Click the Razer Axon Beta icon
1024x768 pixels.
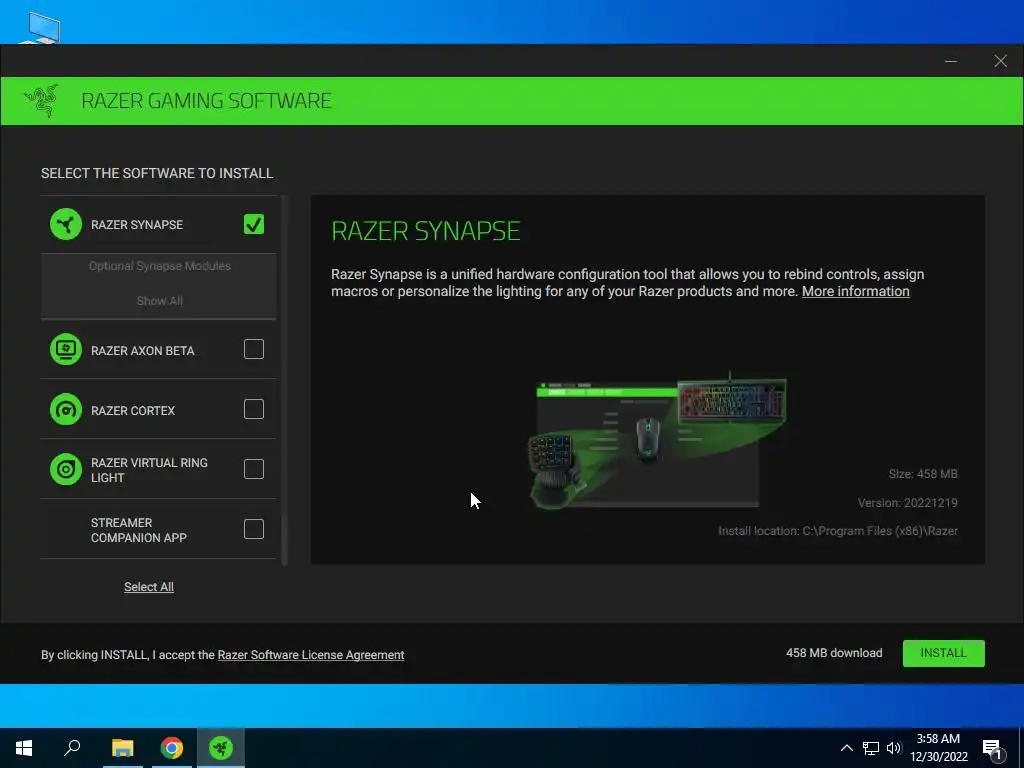(x=66, y=350)
